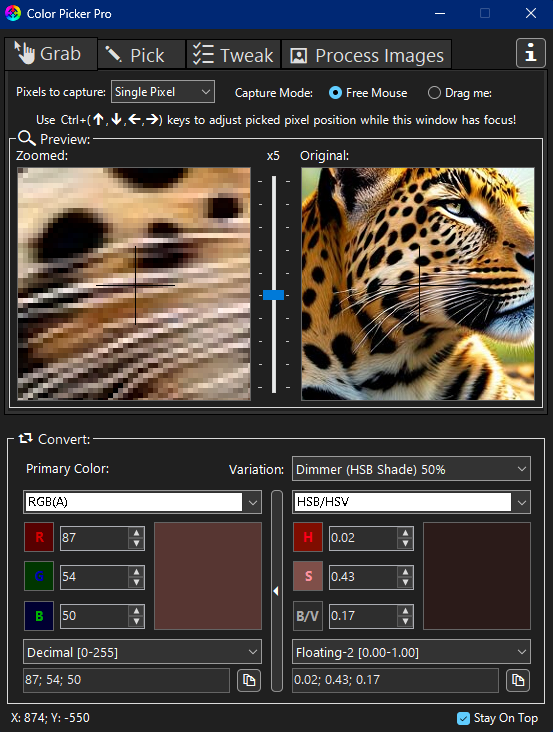Click the dimmer variation color preview swatch

[x=477, y=576]
